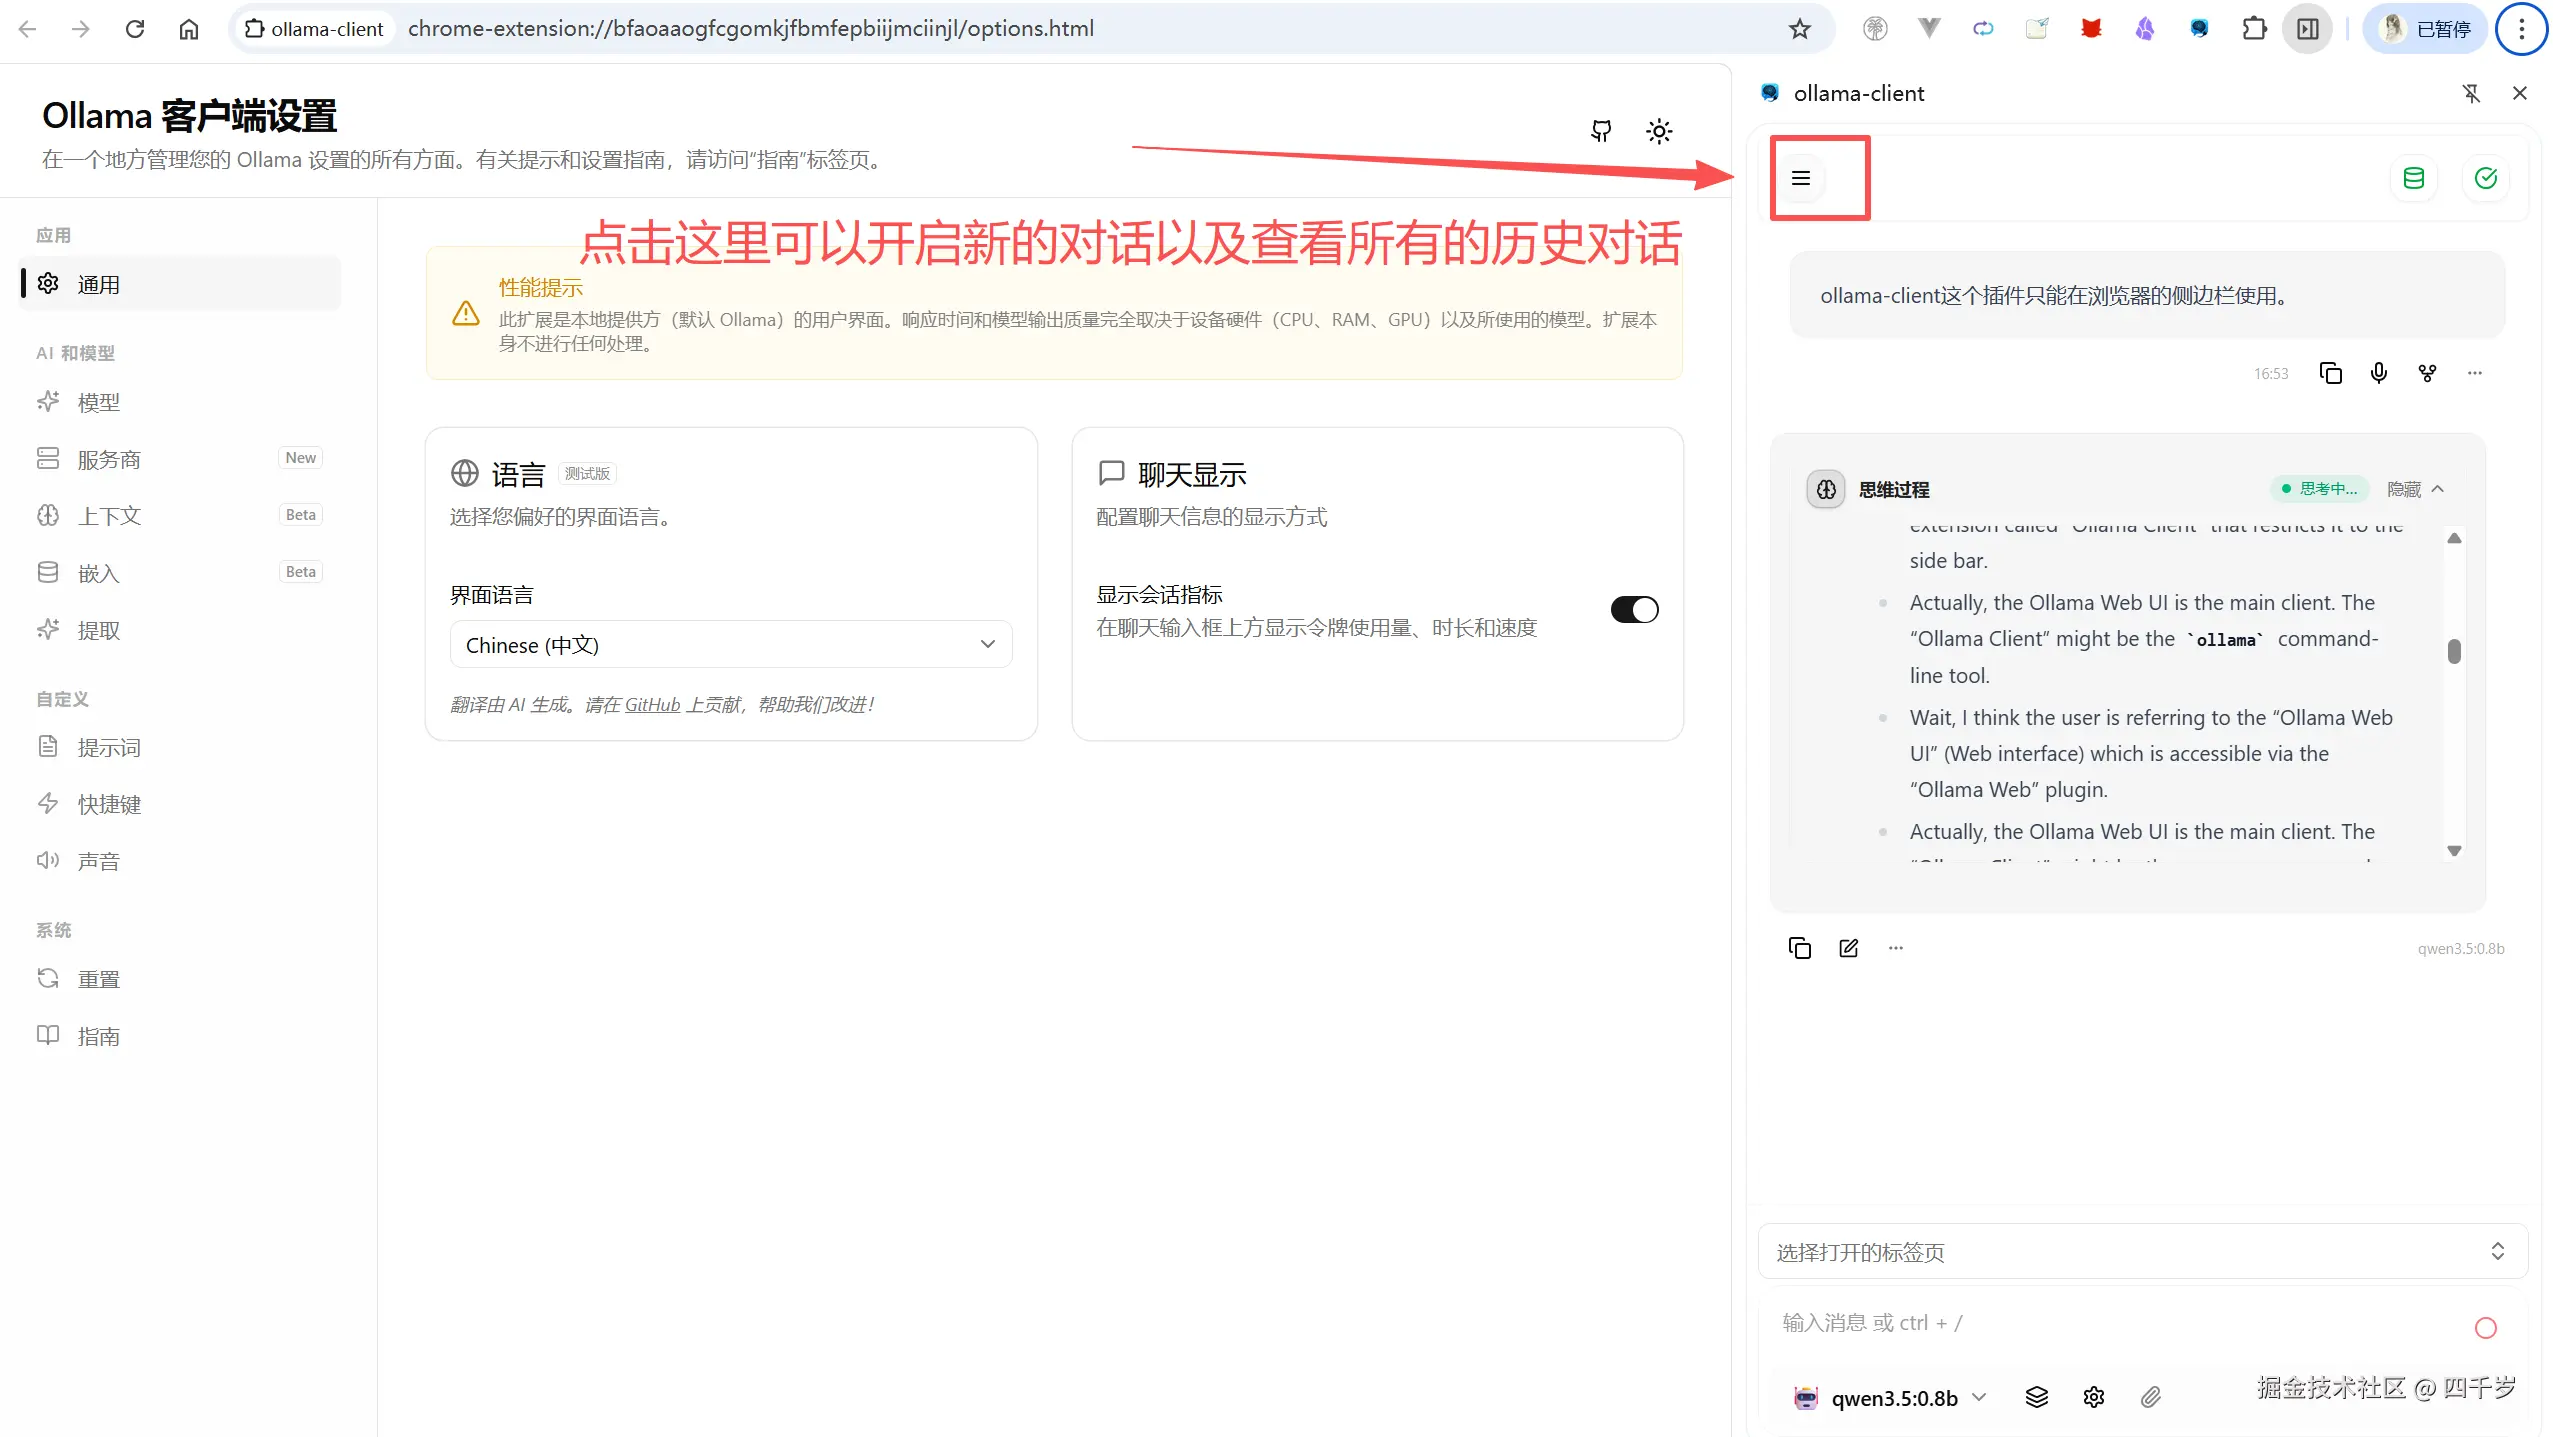
Task: Branch the conversation with the share icon
Action: [x=2428, y=372]
